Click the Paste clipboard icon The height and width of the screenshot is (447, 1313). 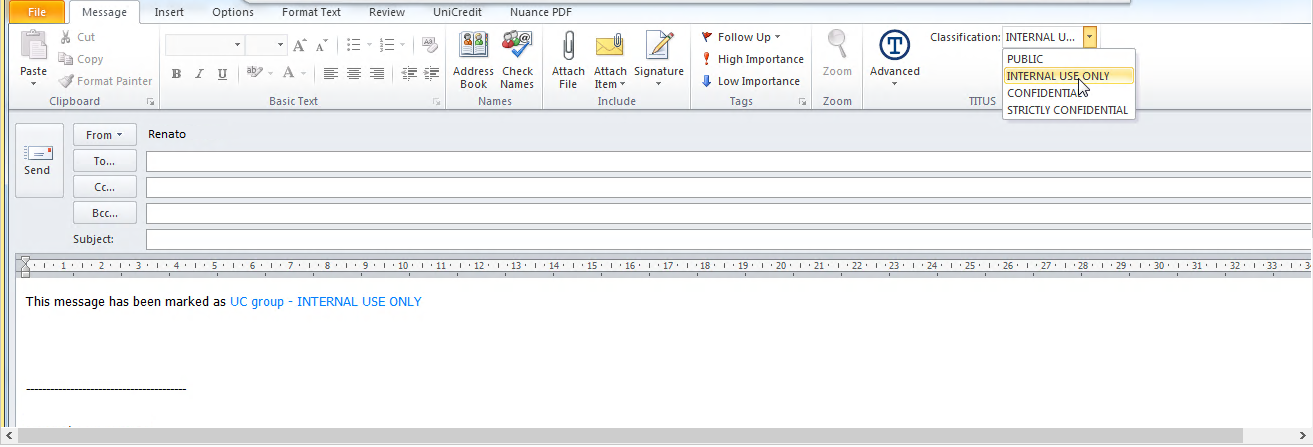tap(34, 47)
